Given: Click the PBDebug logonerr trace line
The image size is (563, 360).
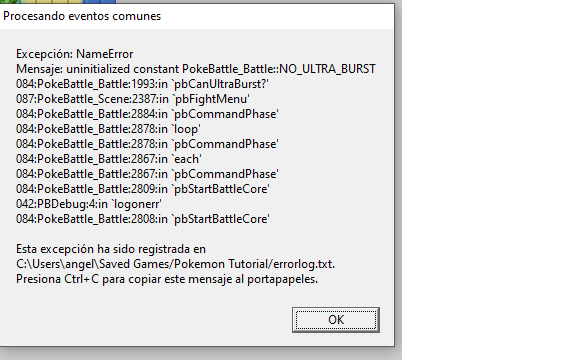Looking at the screenshot, I should point(89,204).
